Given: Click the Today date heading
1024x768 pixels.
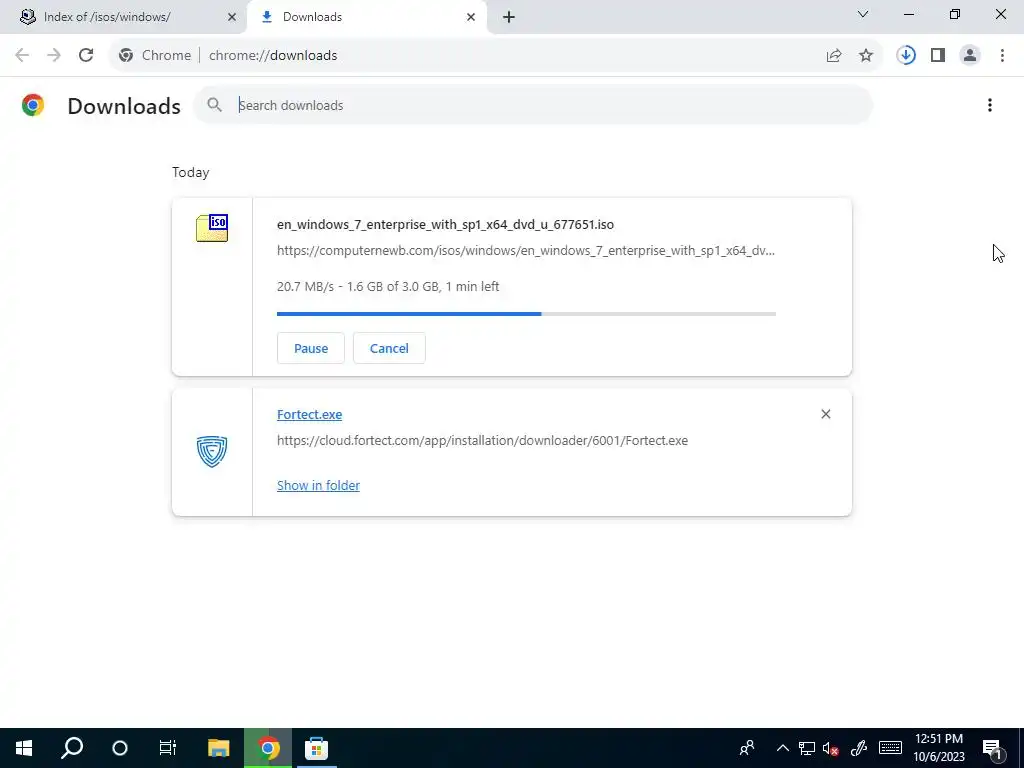Looking at the screenshot, I should [191, 172].
